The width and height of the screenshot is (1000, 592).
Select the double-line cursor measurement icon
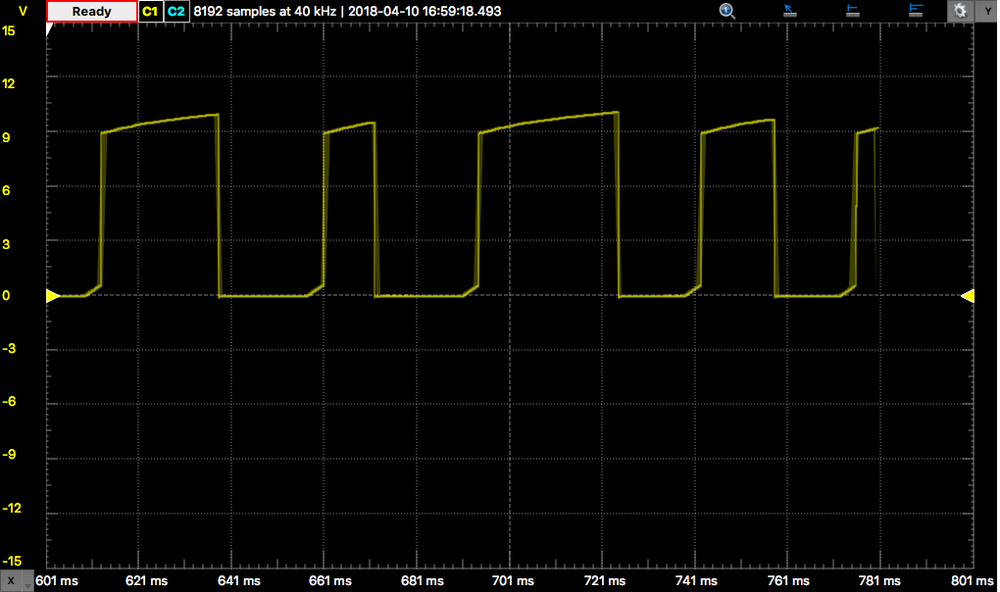[x=915, y=11]
